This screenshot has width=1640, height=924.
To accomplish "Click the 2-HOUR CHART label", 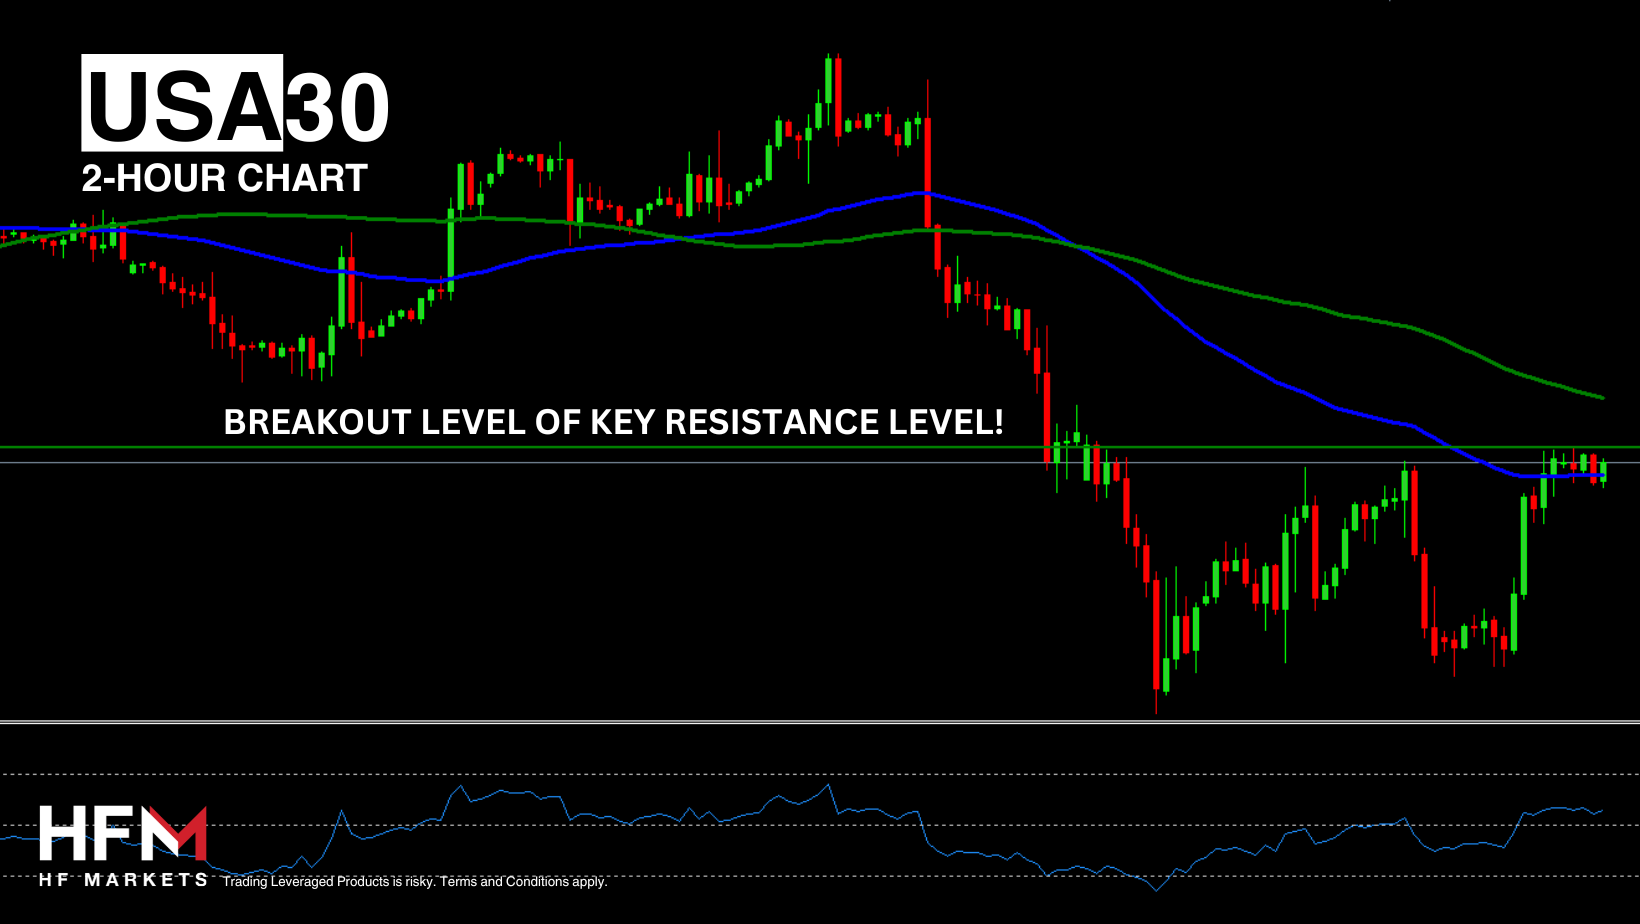I will pyautogui.click(x=225, y=179).
